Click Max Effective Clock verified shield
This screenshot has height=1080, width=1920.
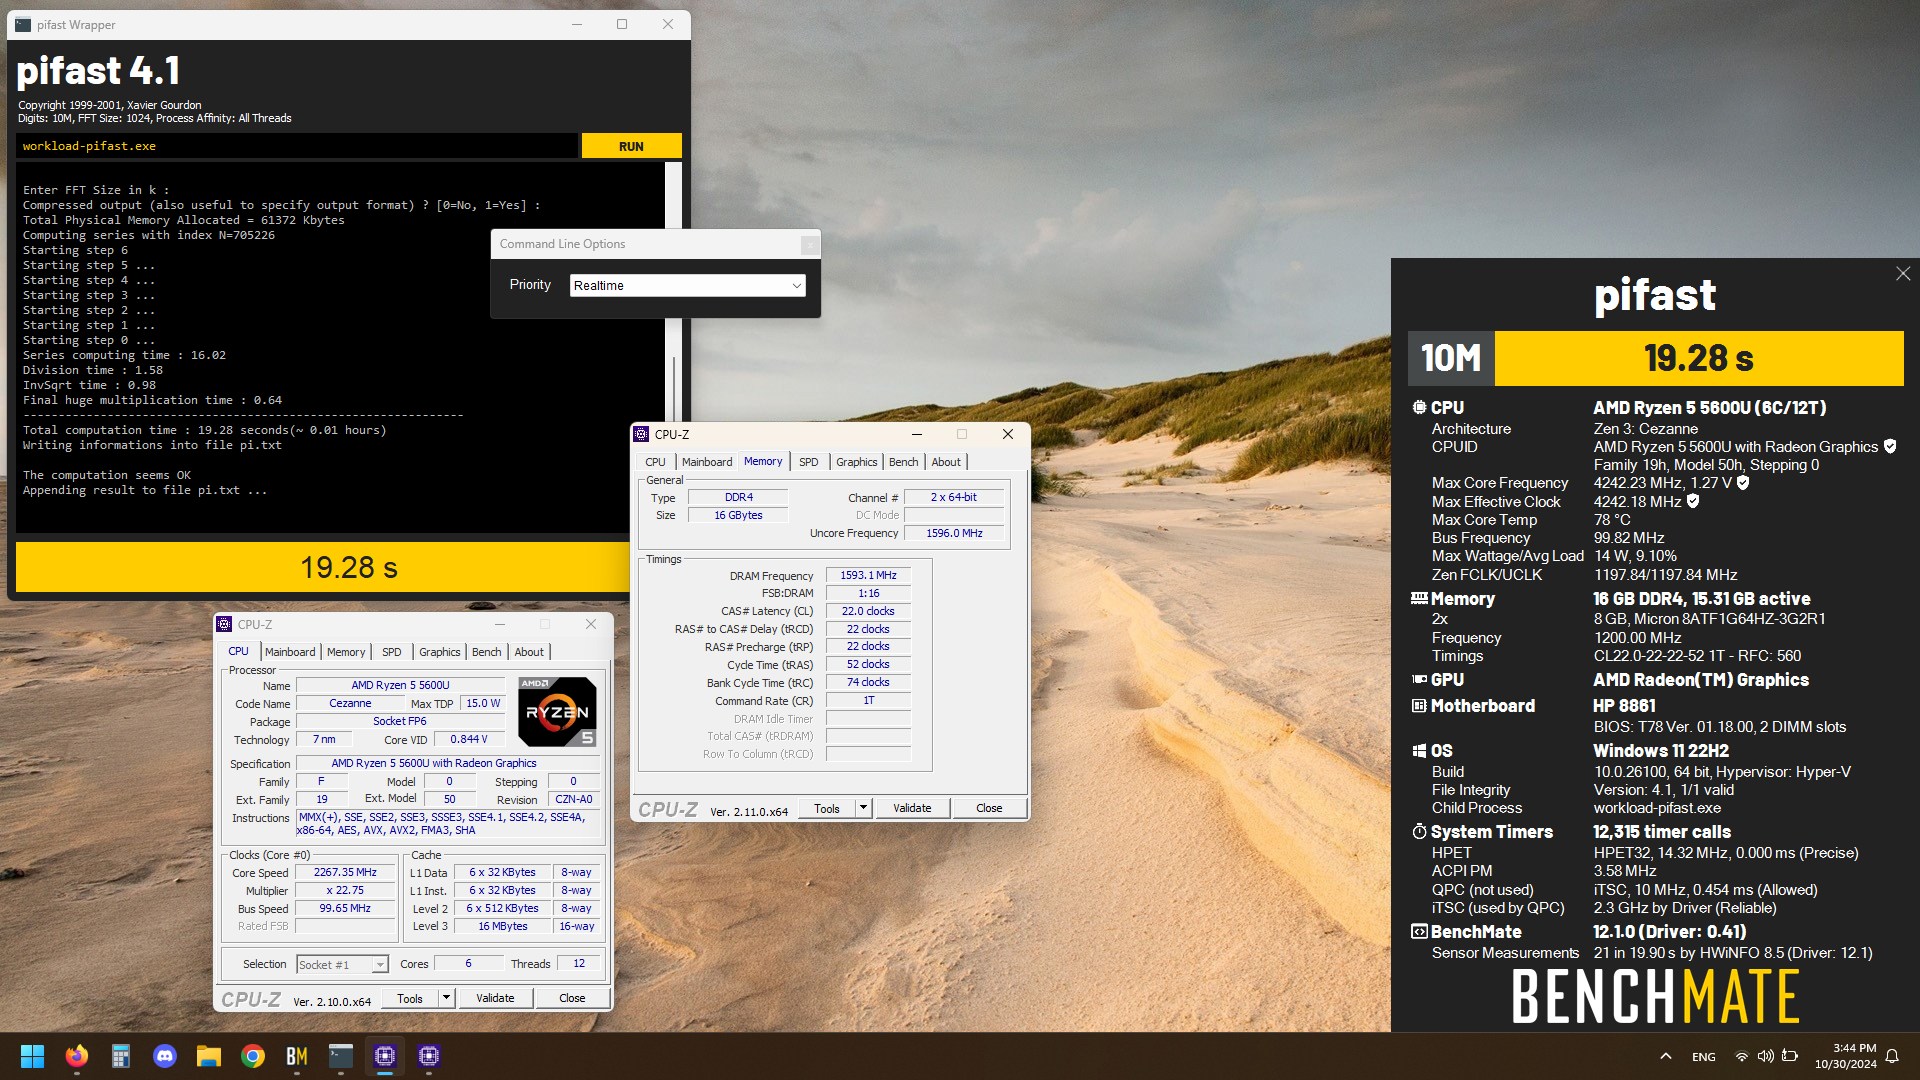pos(1693,501)
